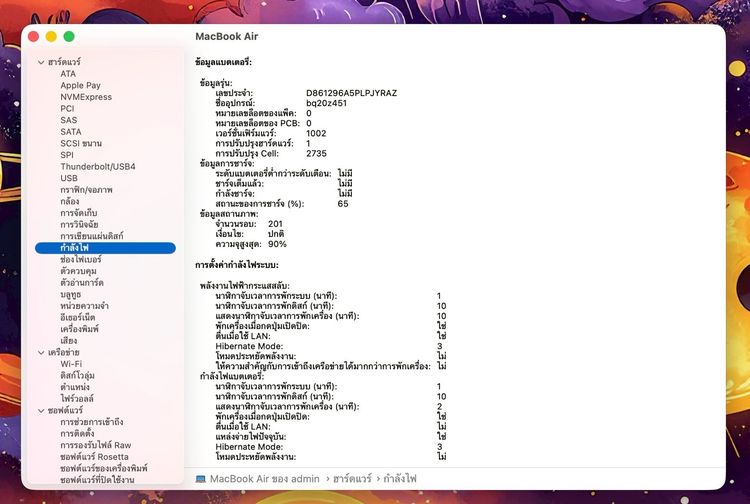Zoom window with green button

69,36
